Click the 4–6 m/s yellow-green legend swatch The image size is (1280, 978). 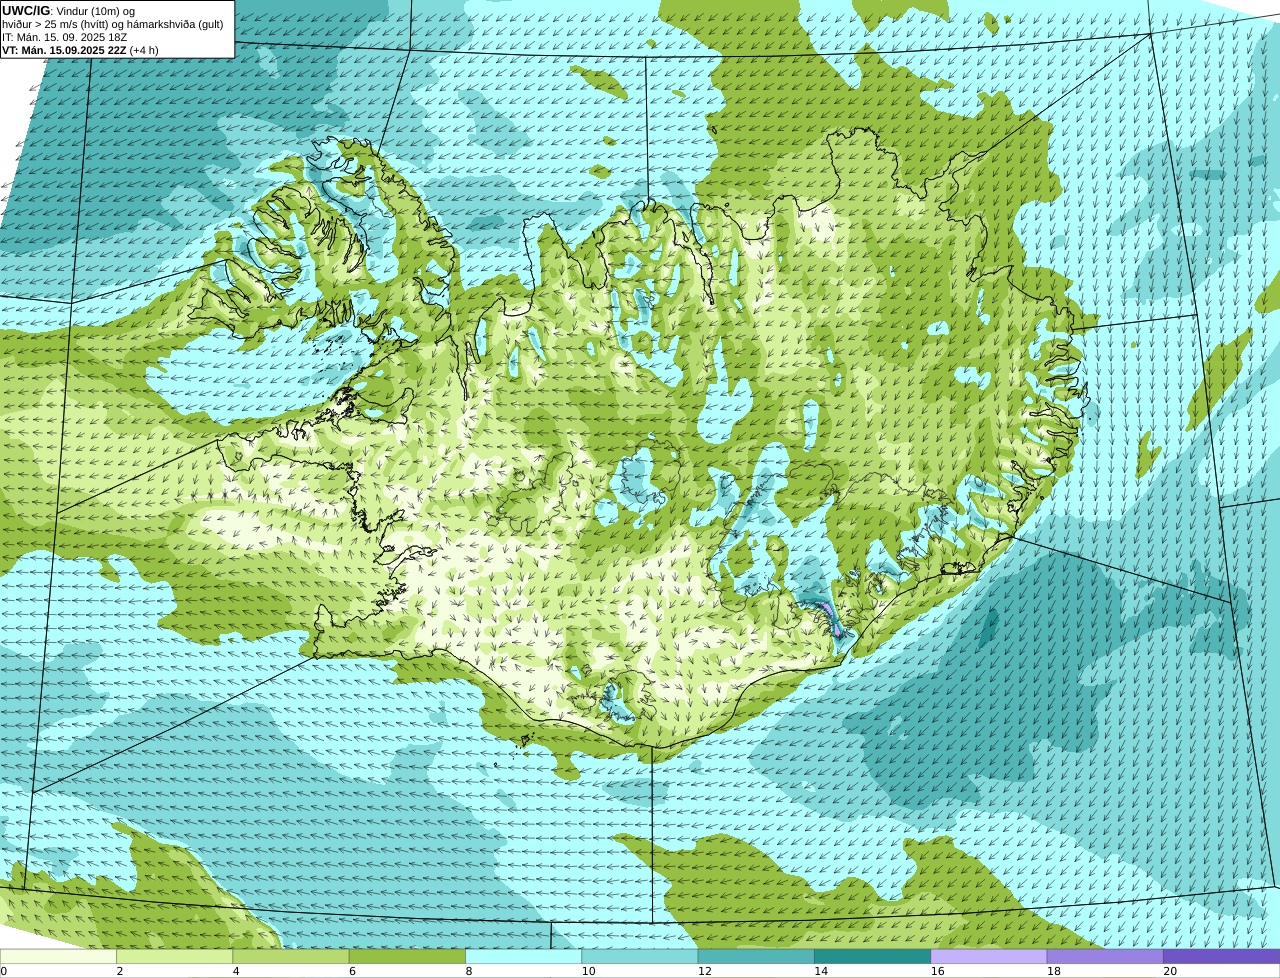pos(291,956)
